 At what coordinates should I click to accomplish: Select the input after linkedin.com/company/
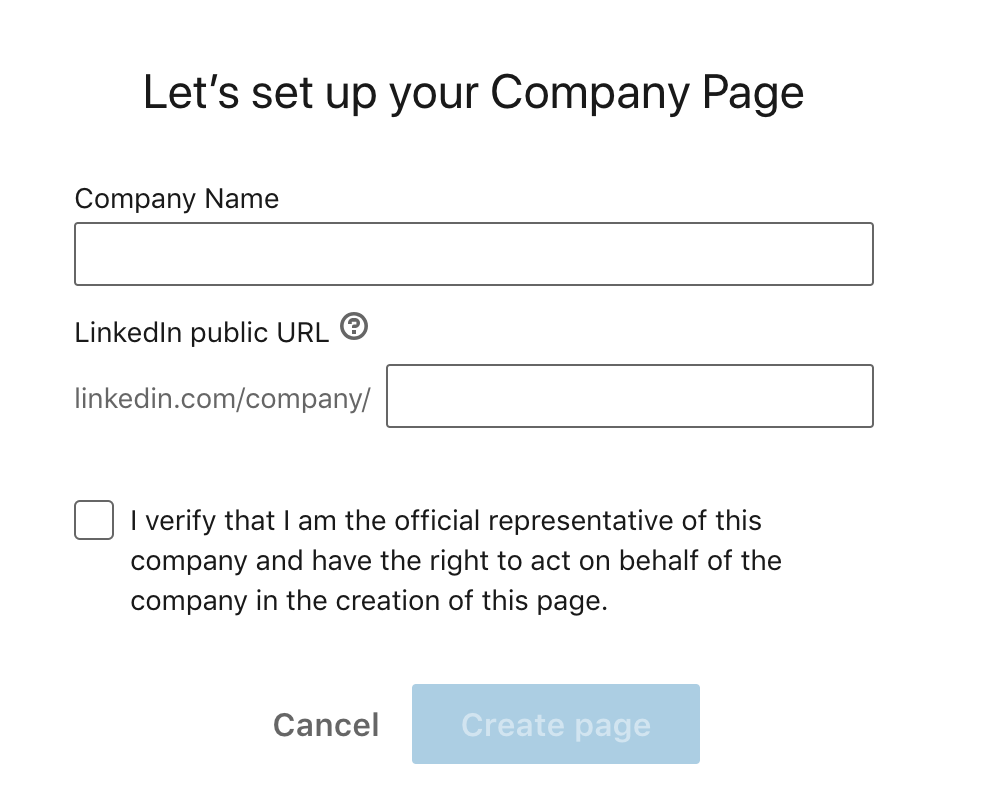click(629, 396)
